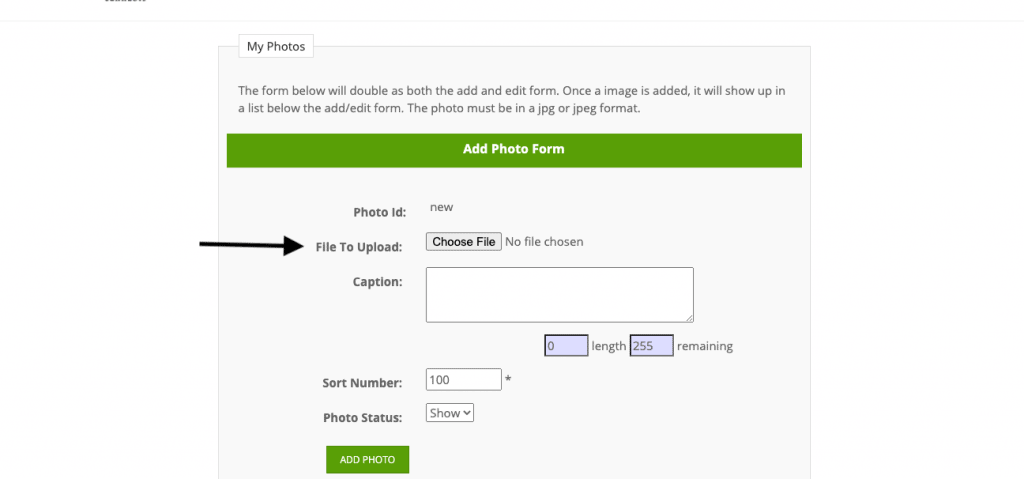Click inside the Caption text area
The height and width of the screenshot is (479, 1024).
tap(560, 295)
